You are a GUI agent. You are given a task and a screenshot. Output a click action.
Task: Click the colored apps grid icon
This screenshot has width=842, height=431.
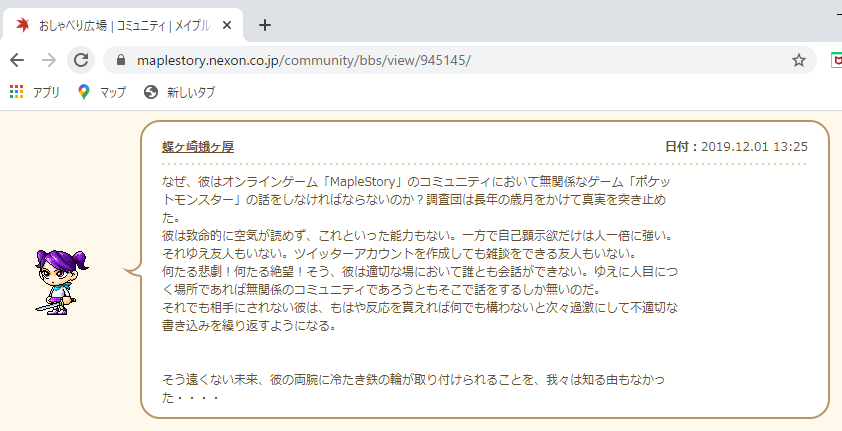coord(17,92)
